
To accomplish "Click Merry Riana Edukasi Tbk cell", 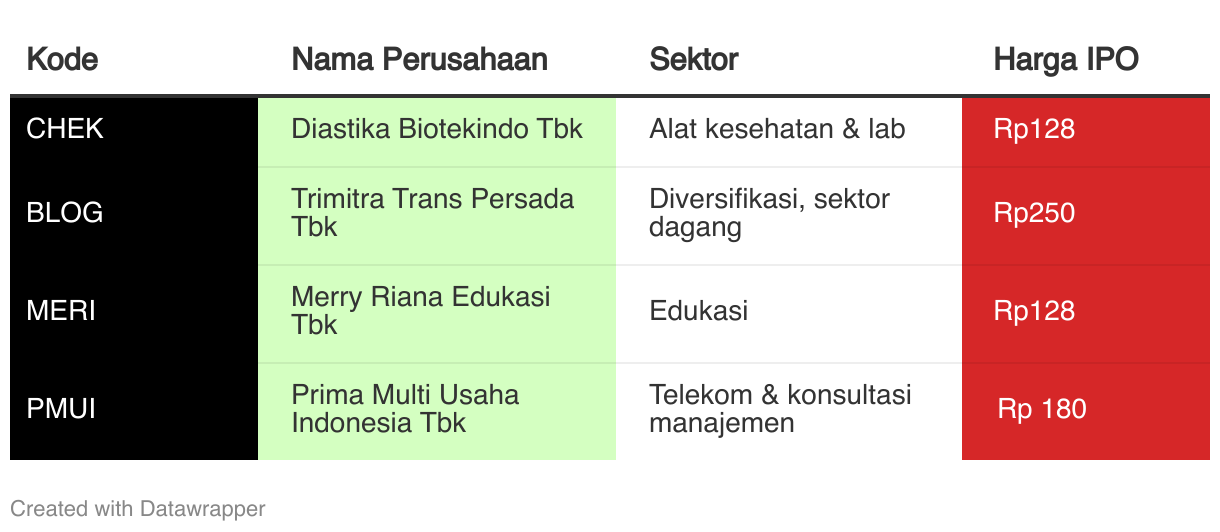I will point(420,310).
